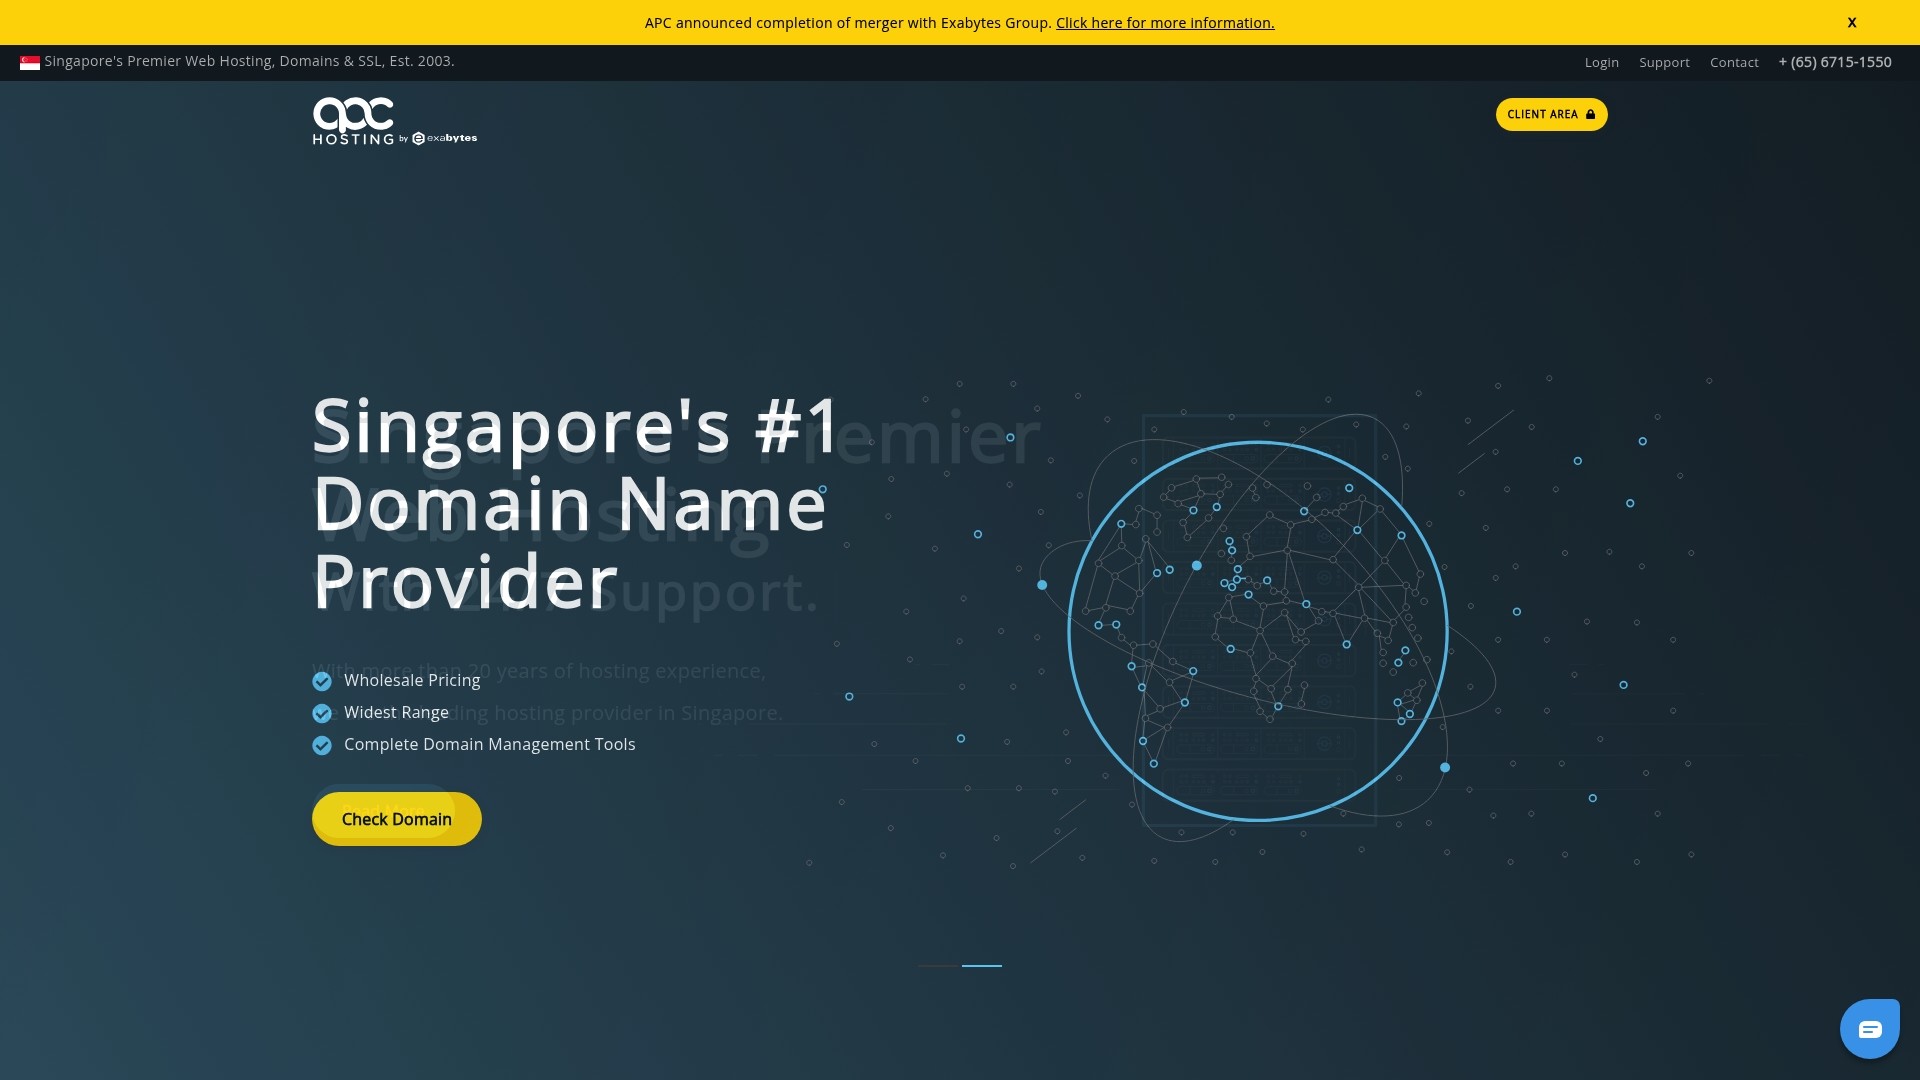This screenshot has width=1920, height=1080.
Task: Click the APC Hosting logo
Action: [x=395, y=121]
